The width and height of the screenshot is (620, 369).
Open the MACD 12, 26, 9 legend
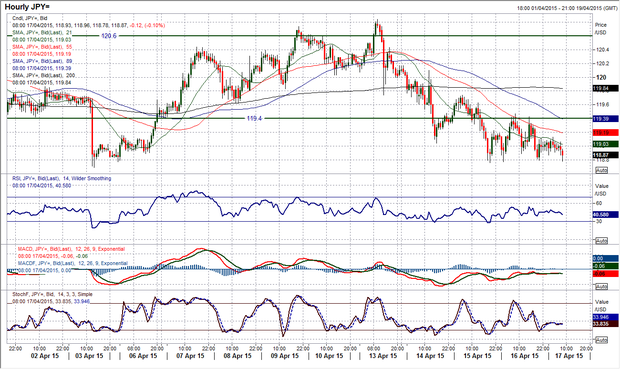[x=71, y=249]
